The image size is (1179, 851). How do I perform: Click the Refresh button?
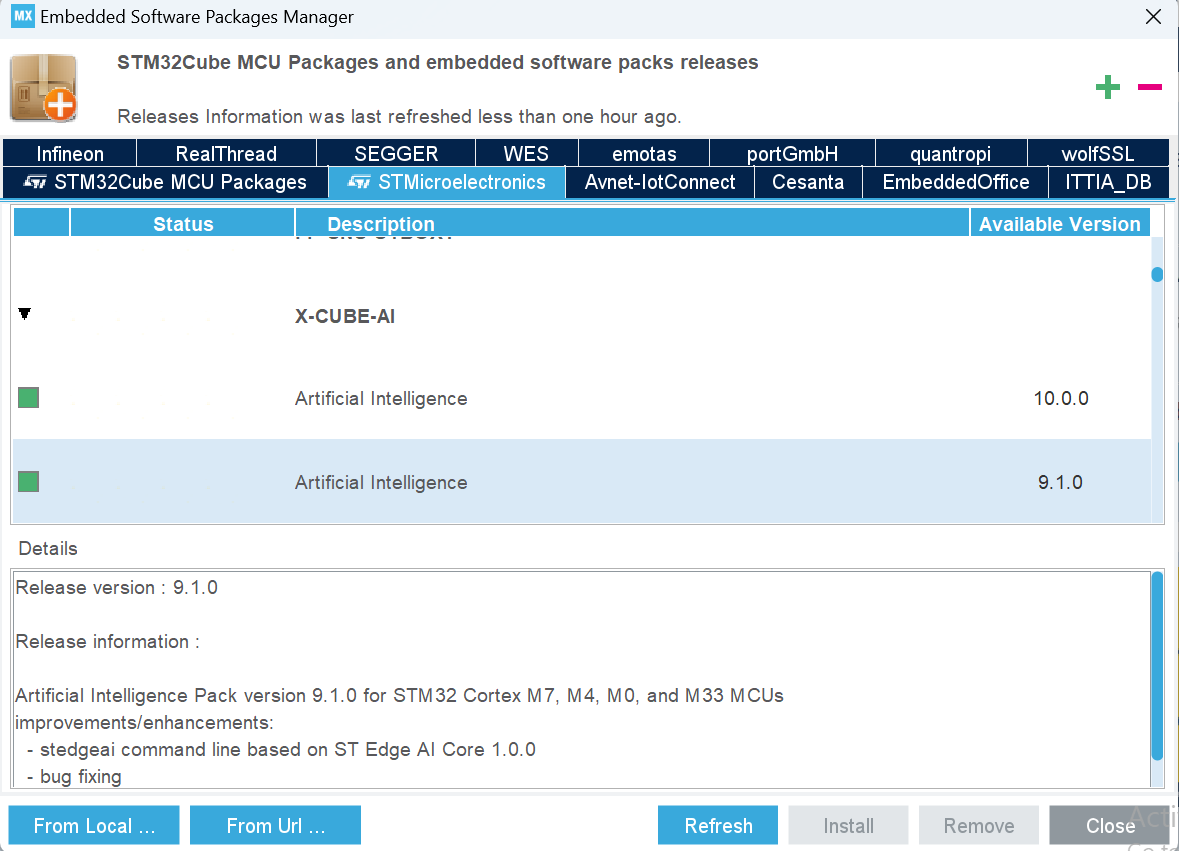tap(717, 825)
